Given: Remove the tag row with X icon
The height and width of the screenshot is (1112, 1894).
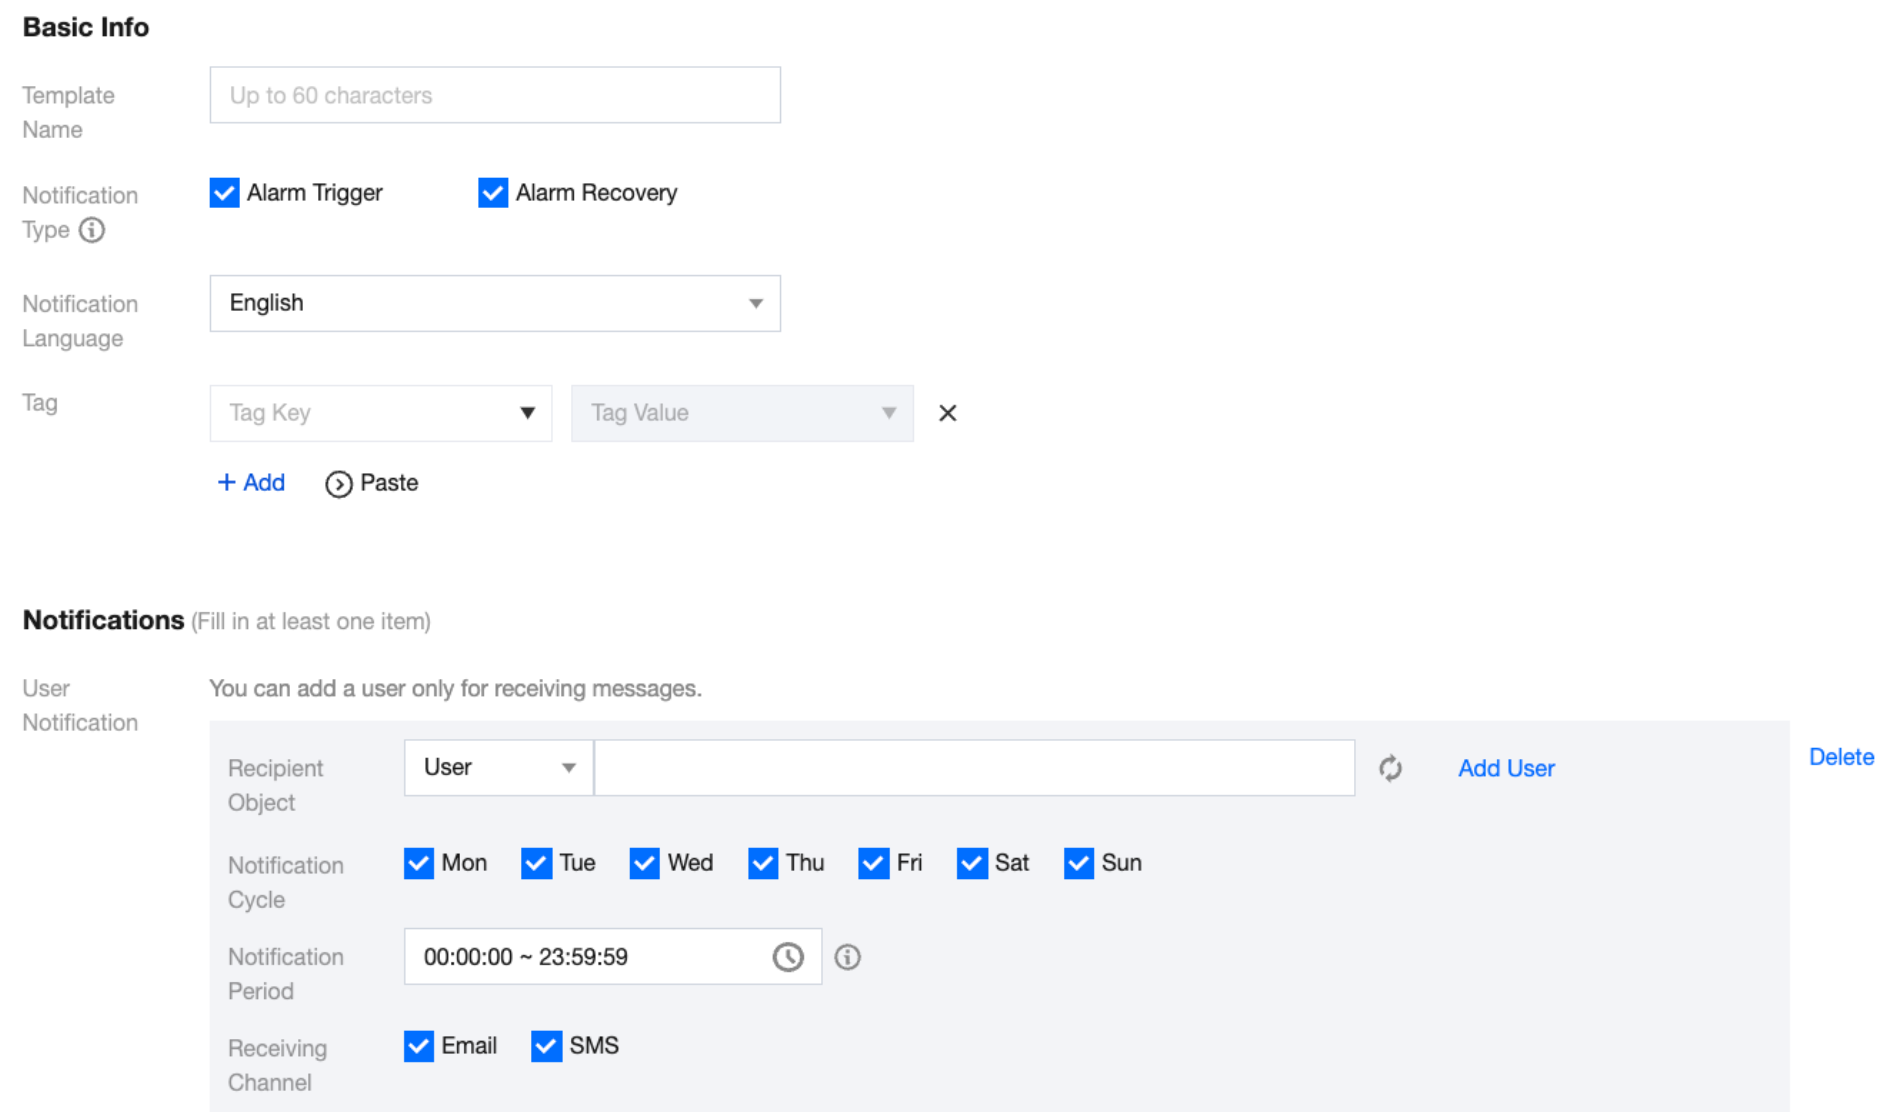Looking at the screenshot, I should (948, 413).
